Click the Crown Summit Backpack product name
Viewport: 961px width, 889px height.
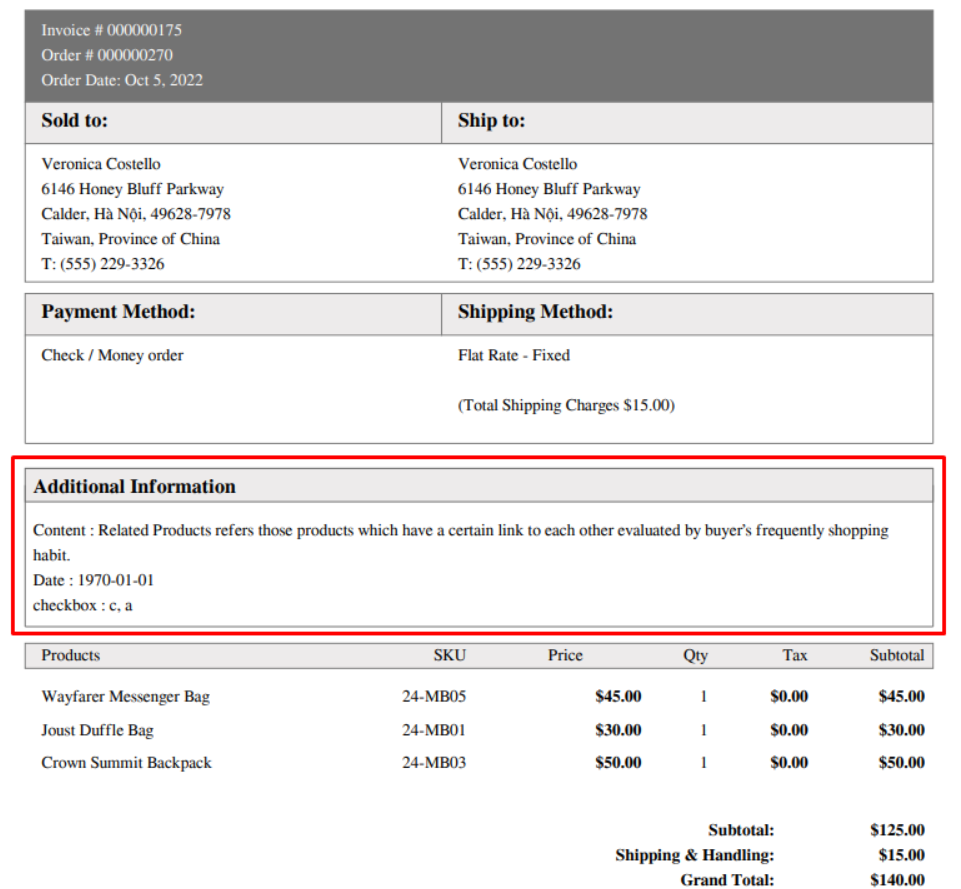(x=126, y=763)
